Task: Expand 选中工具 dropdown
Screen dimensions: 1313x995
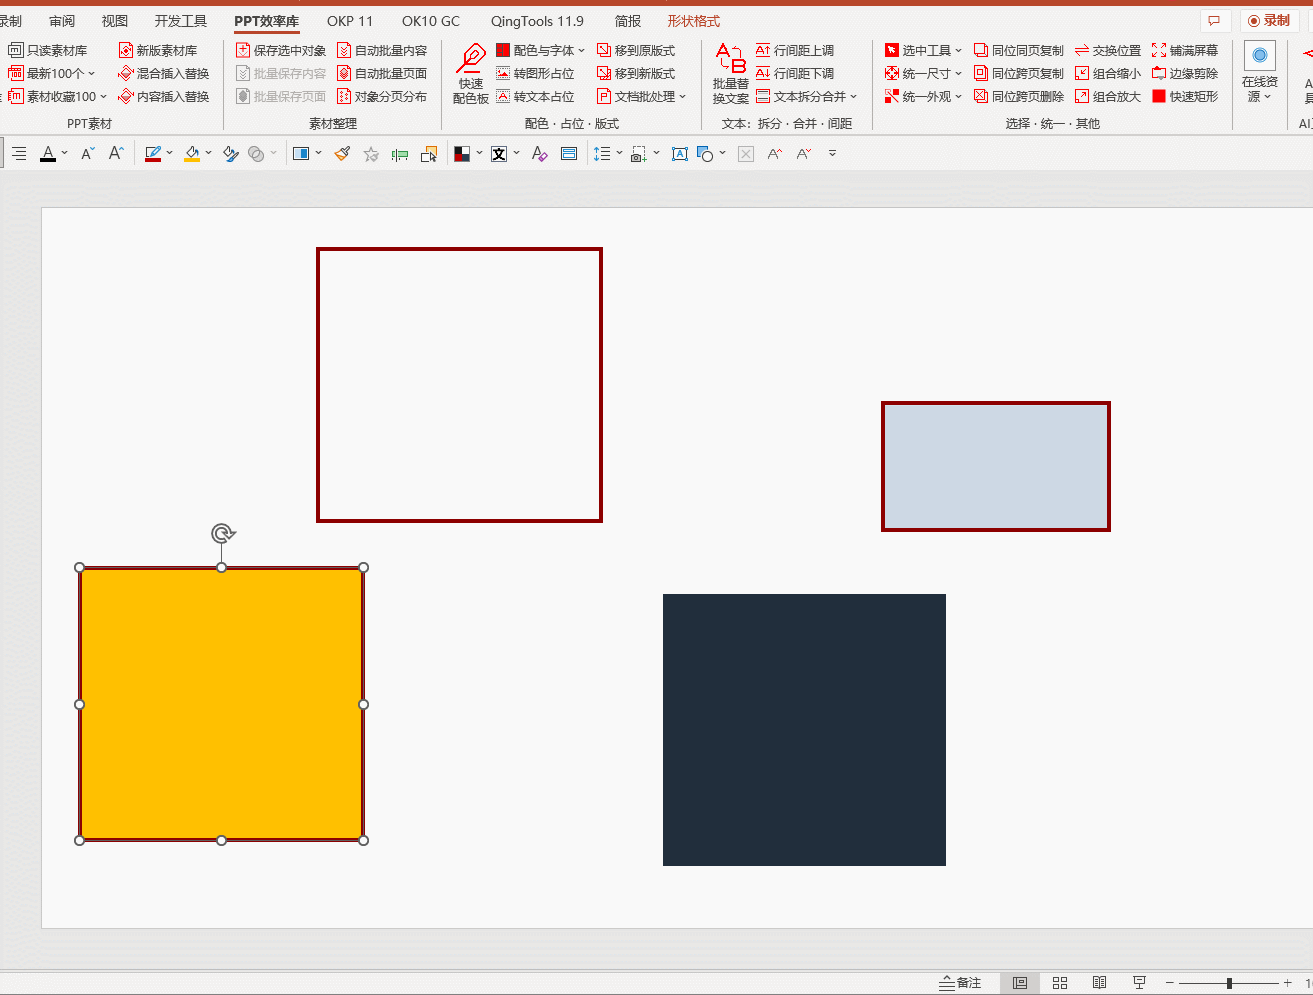Action: coord(958,50)
